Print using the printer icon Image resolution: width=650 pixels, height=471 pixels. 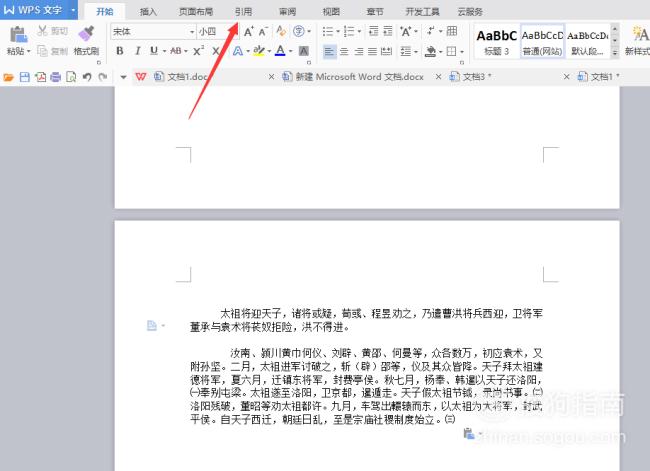[x=56, y=77]
